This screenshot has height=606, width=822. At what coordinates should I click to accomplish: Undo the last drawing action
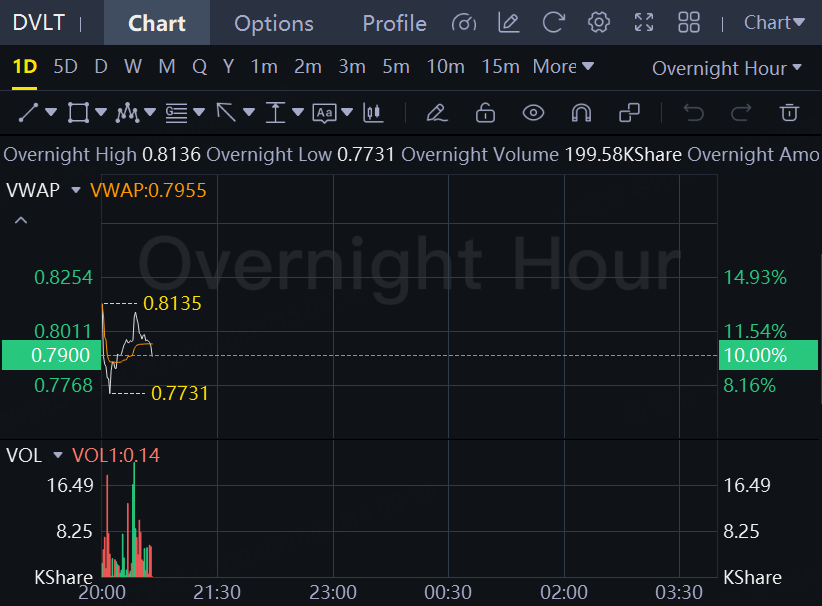point(694,113)
